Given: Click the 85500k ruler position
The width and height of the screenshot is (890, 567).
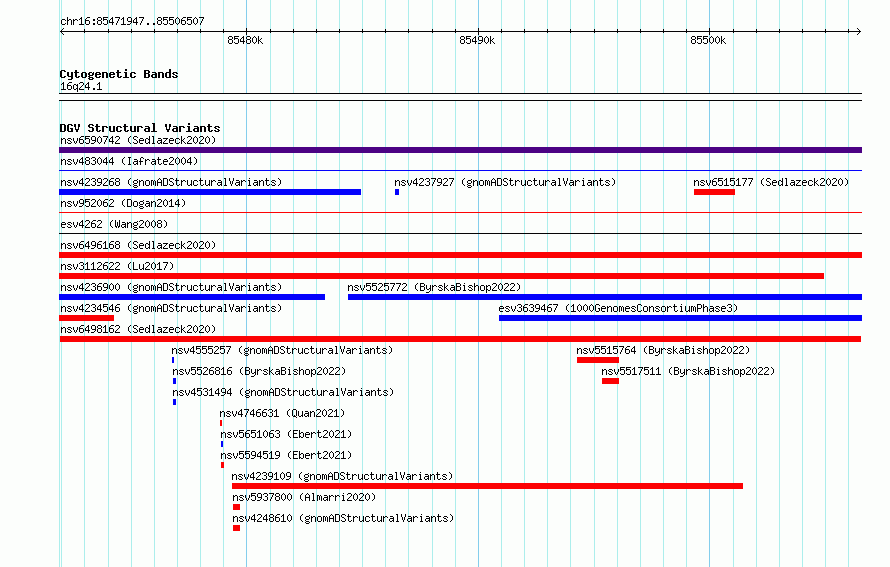Looking at the screenshot, I should point(708,40).
